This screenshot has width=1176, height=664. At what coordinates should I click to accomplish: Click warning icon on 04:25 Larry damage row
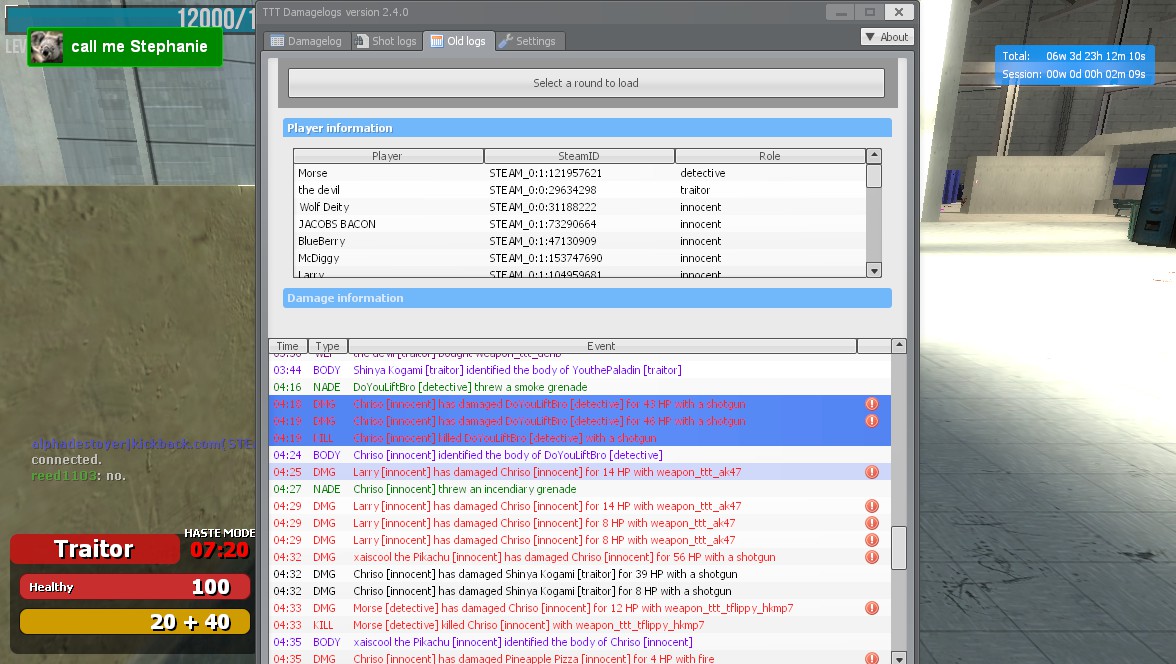click(x=872, y=472)
